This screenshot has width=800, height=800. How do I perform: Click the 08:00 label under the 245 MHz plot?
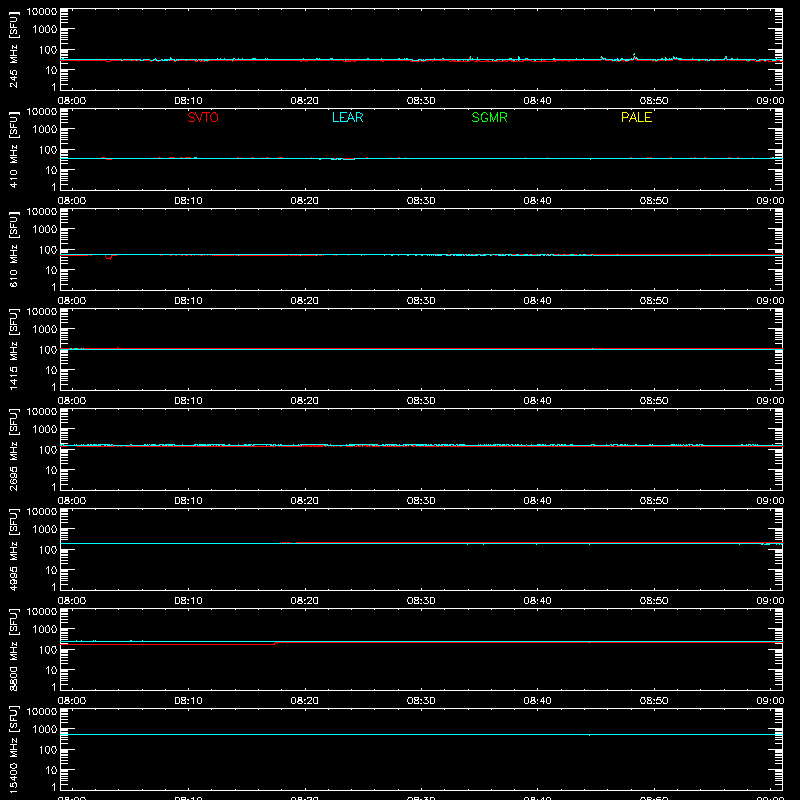pos(72,101)
